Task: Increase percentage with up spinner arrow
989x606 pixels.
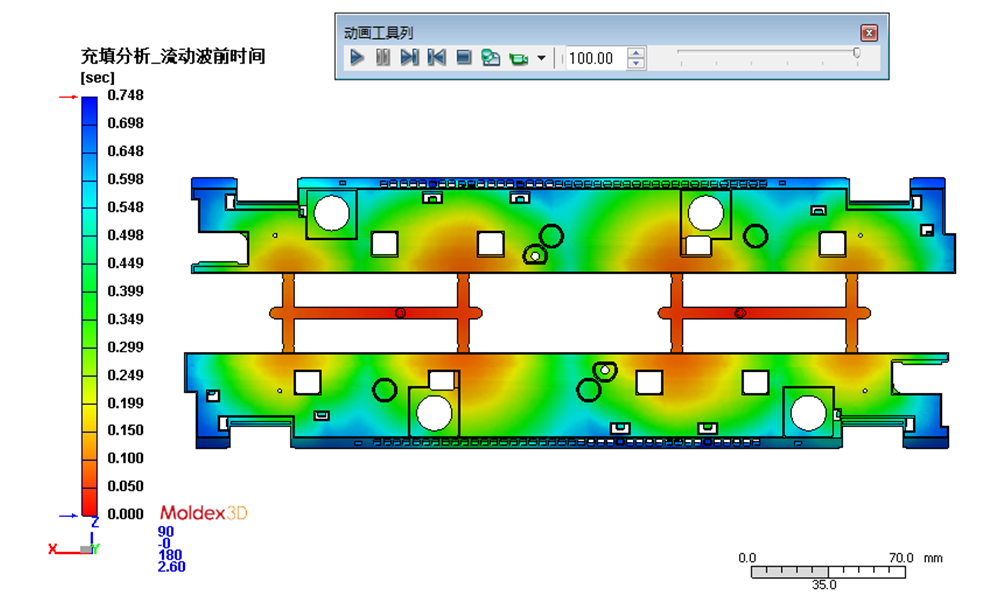Action: pos(636,53)
